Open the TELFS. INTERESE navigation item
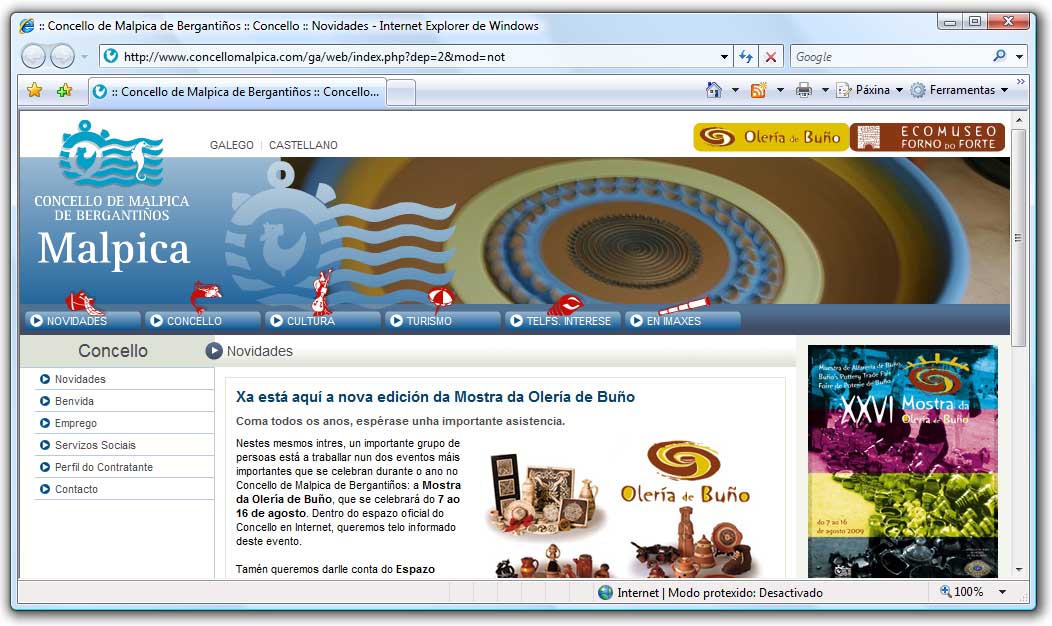Viewport: 1052px width, 626px height. click(563, 321)
